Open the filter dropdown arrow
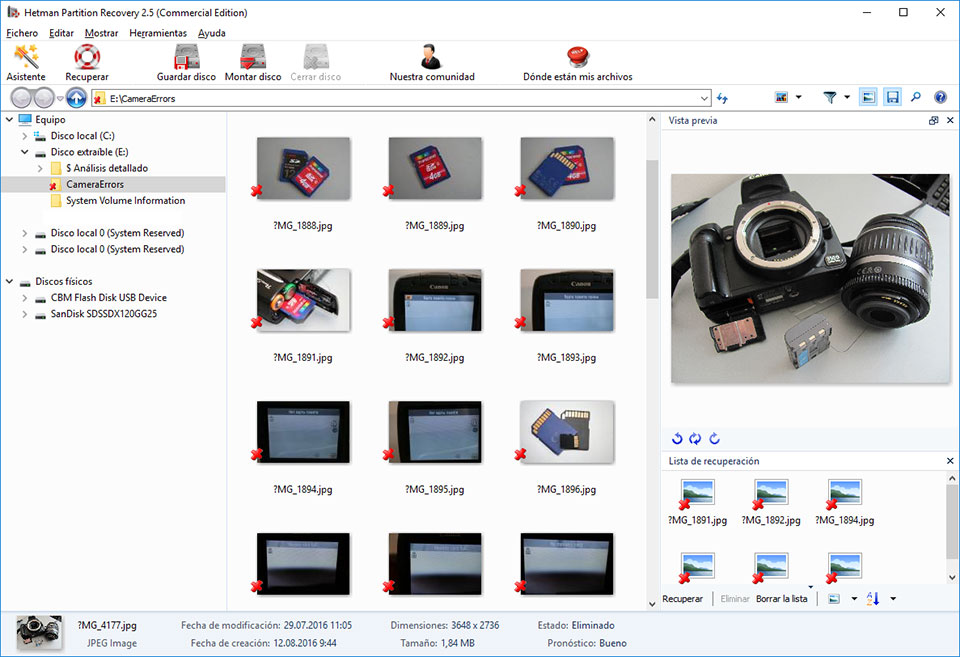This screenshot has height=657, width=960. click(846, 97)
